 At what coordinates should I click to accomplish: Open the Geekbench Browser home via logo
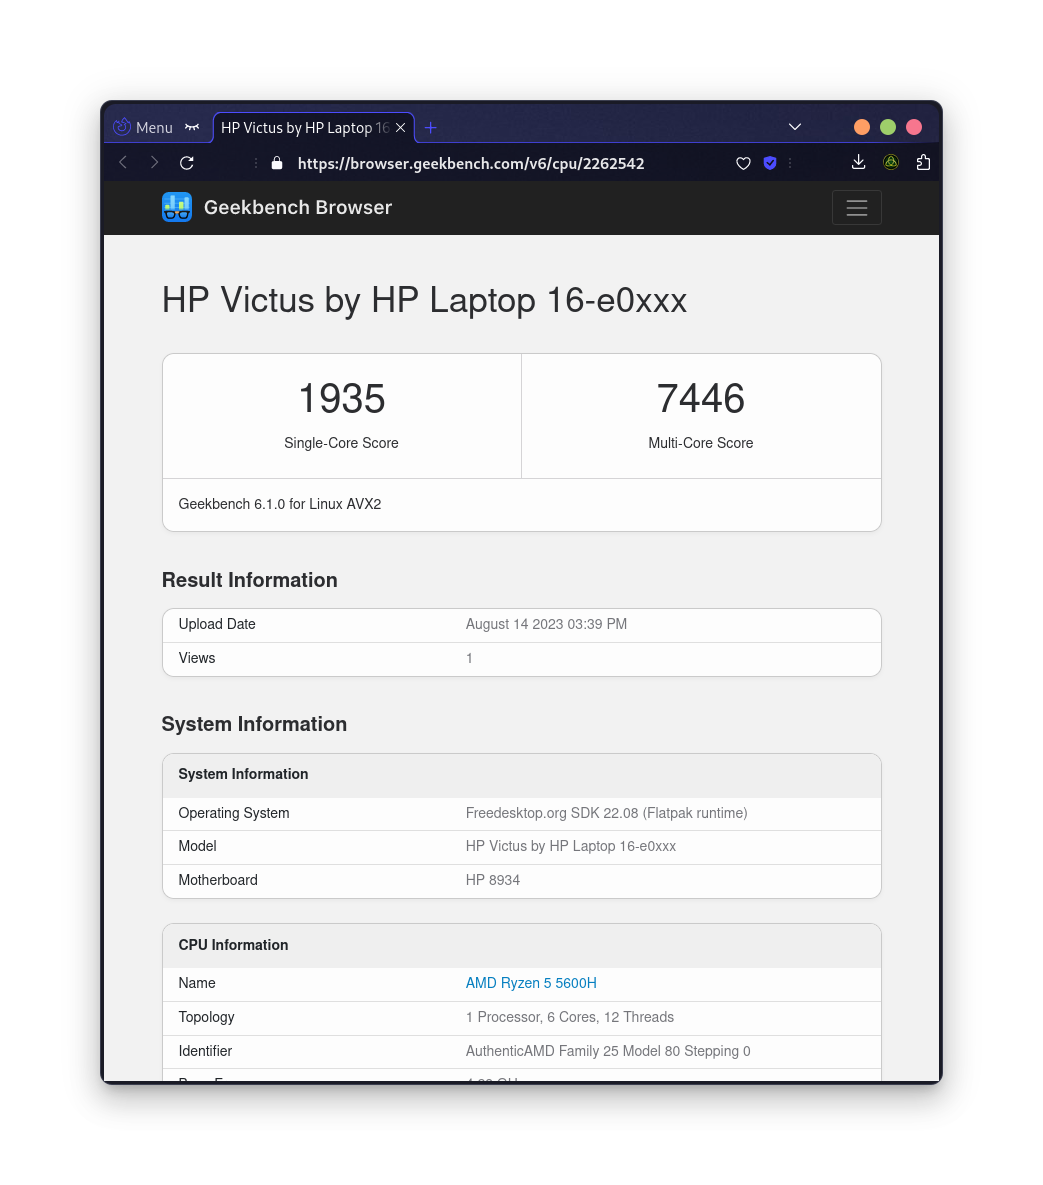tap(176, 207)
